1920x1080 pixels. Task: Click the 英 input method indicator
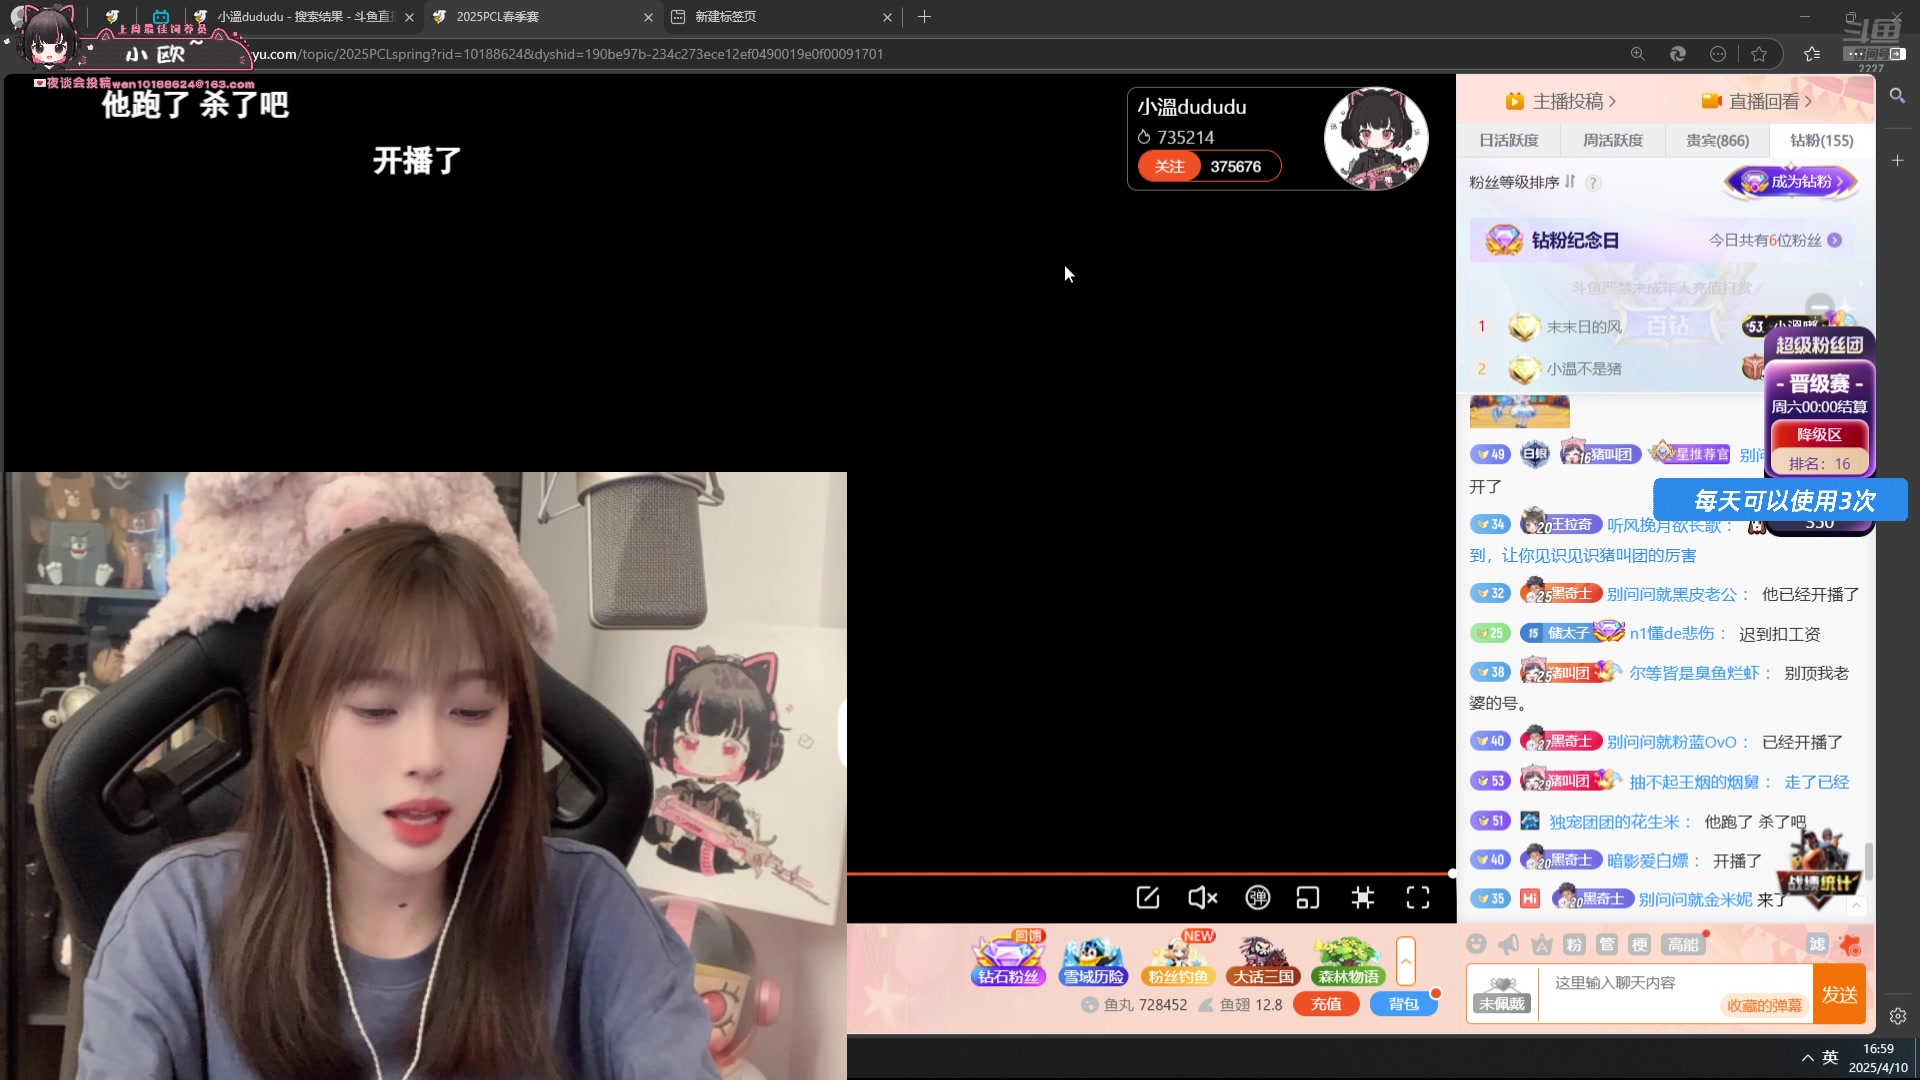point(1830,1058)
